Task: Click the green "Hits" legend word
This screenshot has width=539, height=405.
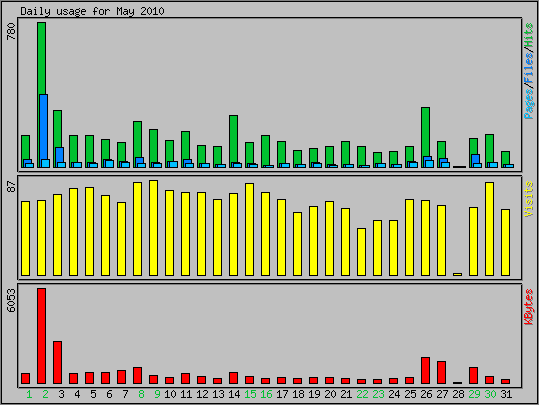Action: point(528,36)
